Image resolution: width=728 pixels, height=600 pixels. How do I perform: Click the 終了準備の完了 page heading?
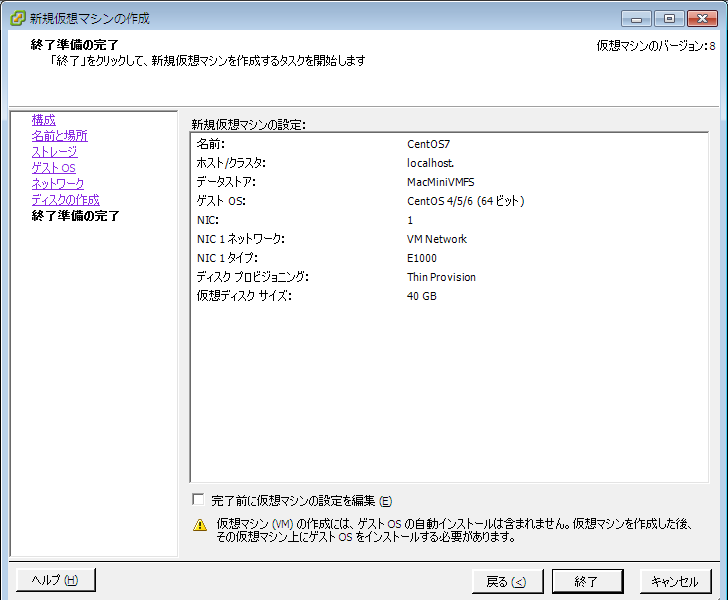click(74, 45)
